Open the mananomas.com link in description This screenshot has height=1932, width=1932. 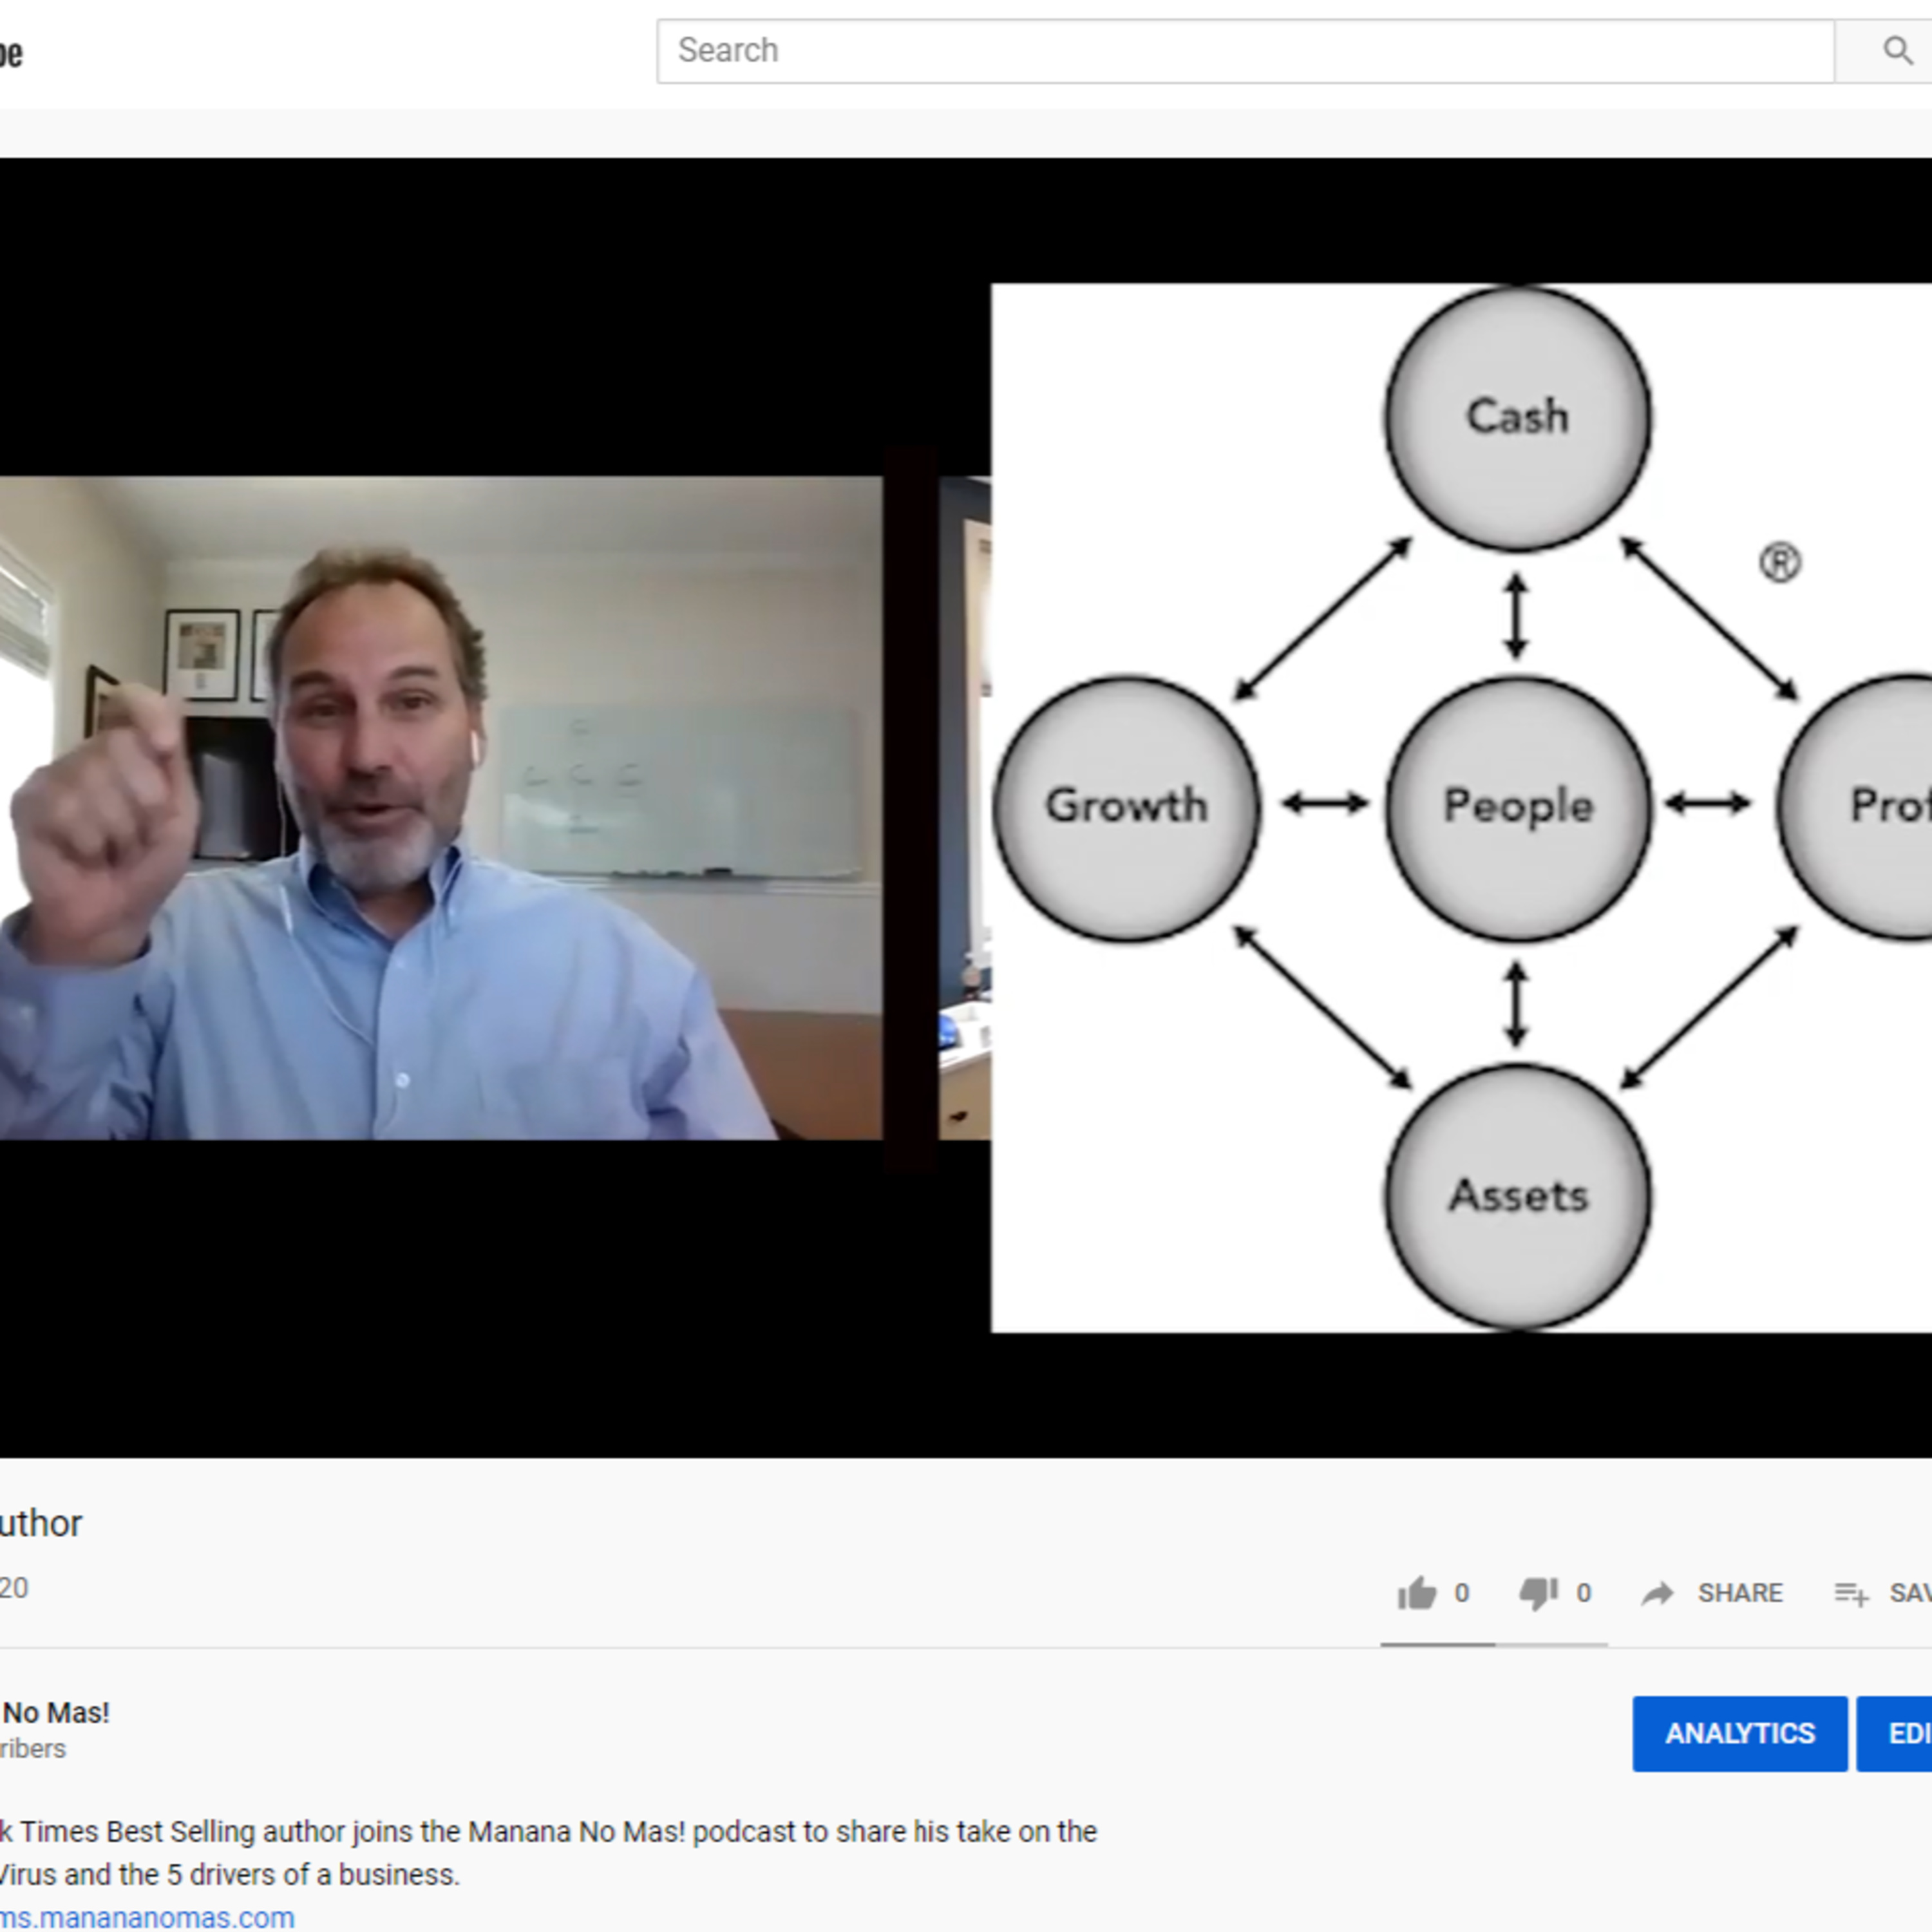click(x=148, y=1917)
